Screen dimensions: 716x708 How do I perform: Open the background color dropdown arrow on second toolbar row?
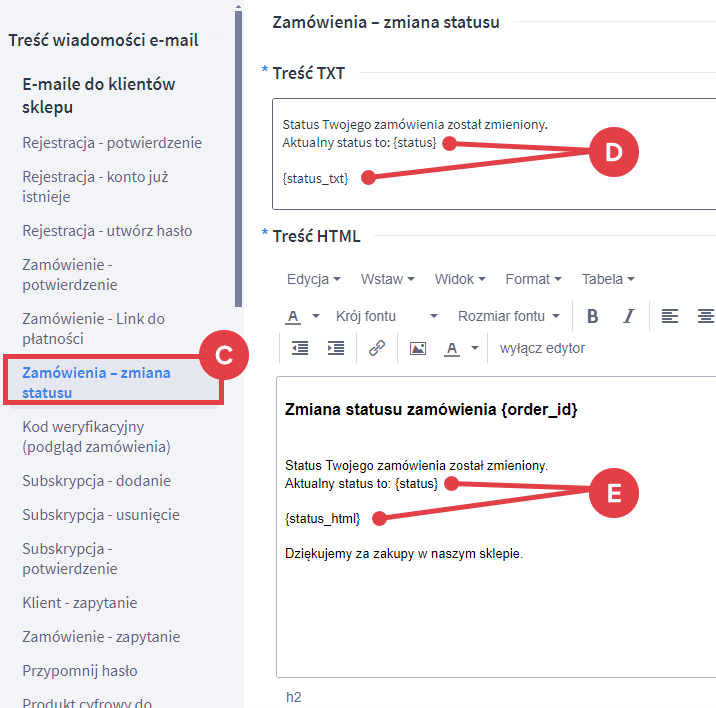tap(475, 349)
